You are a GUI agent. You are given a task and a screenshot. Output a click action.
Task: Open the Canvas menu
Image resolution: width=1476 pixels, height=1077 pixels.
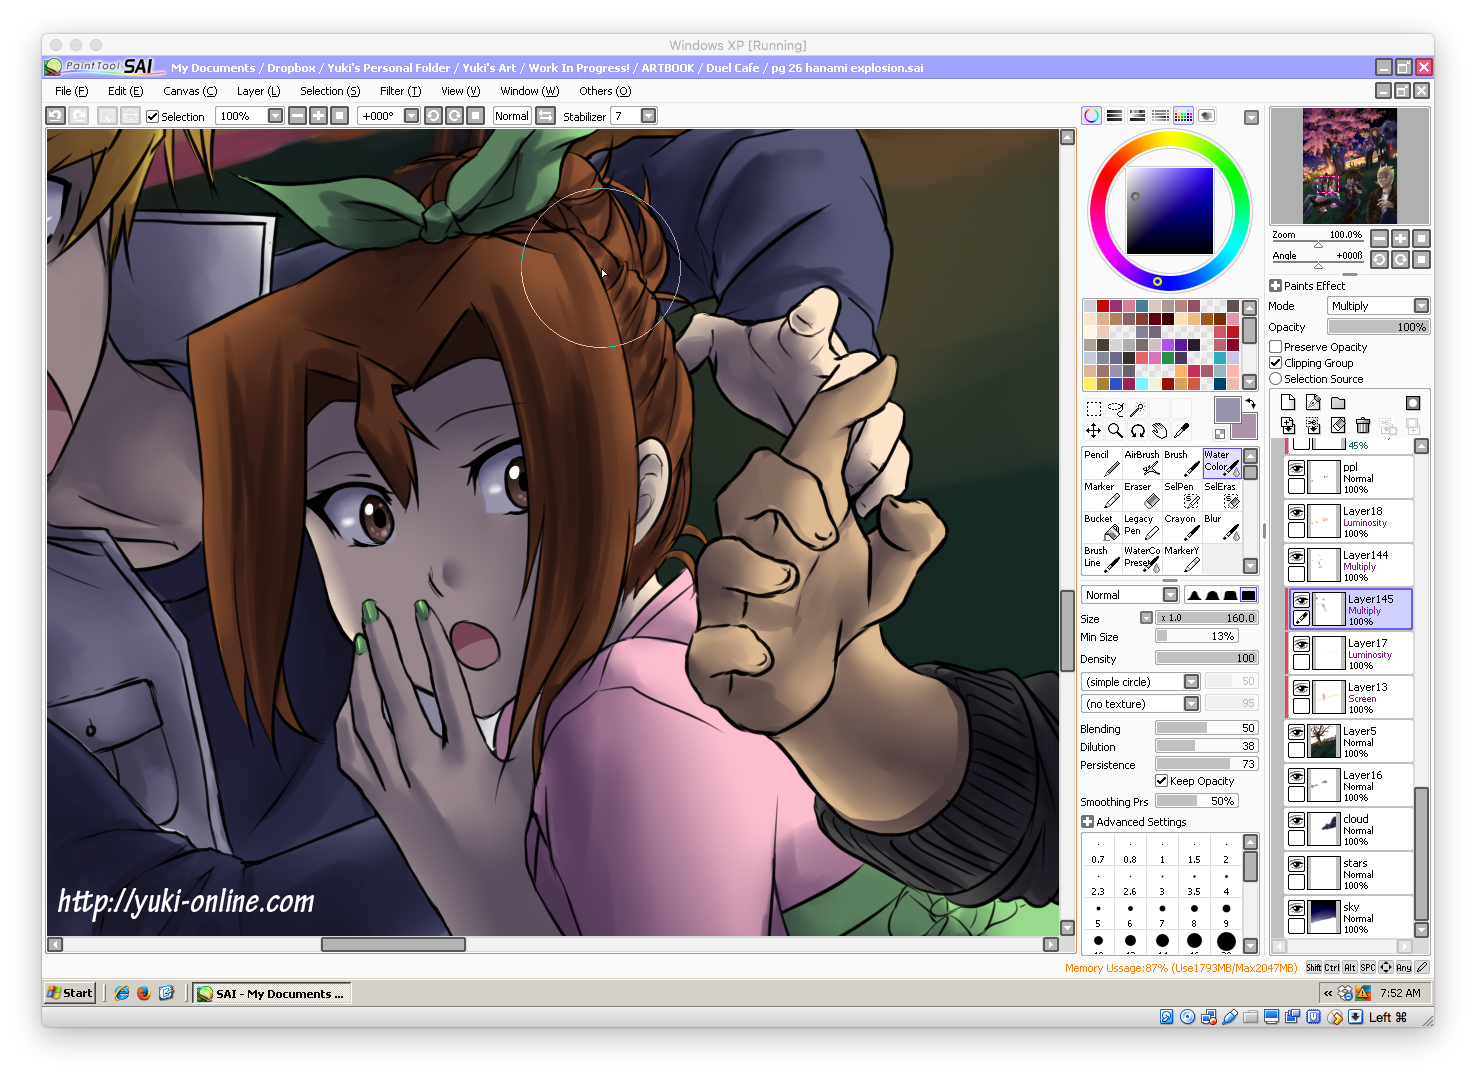190,91
